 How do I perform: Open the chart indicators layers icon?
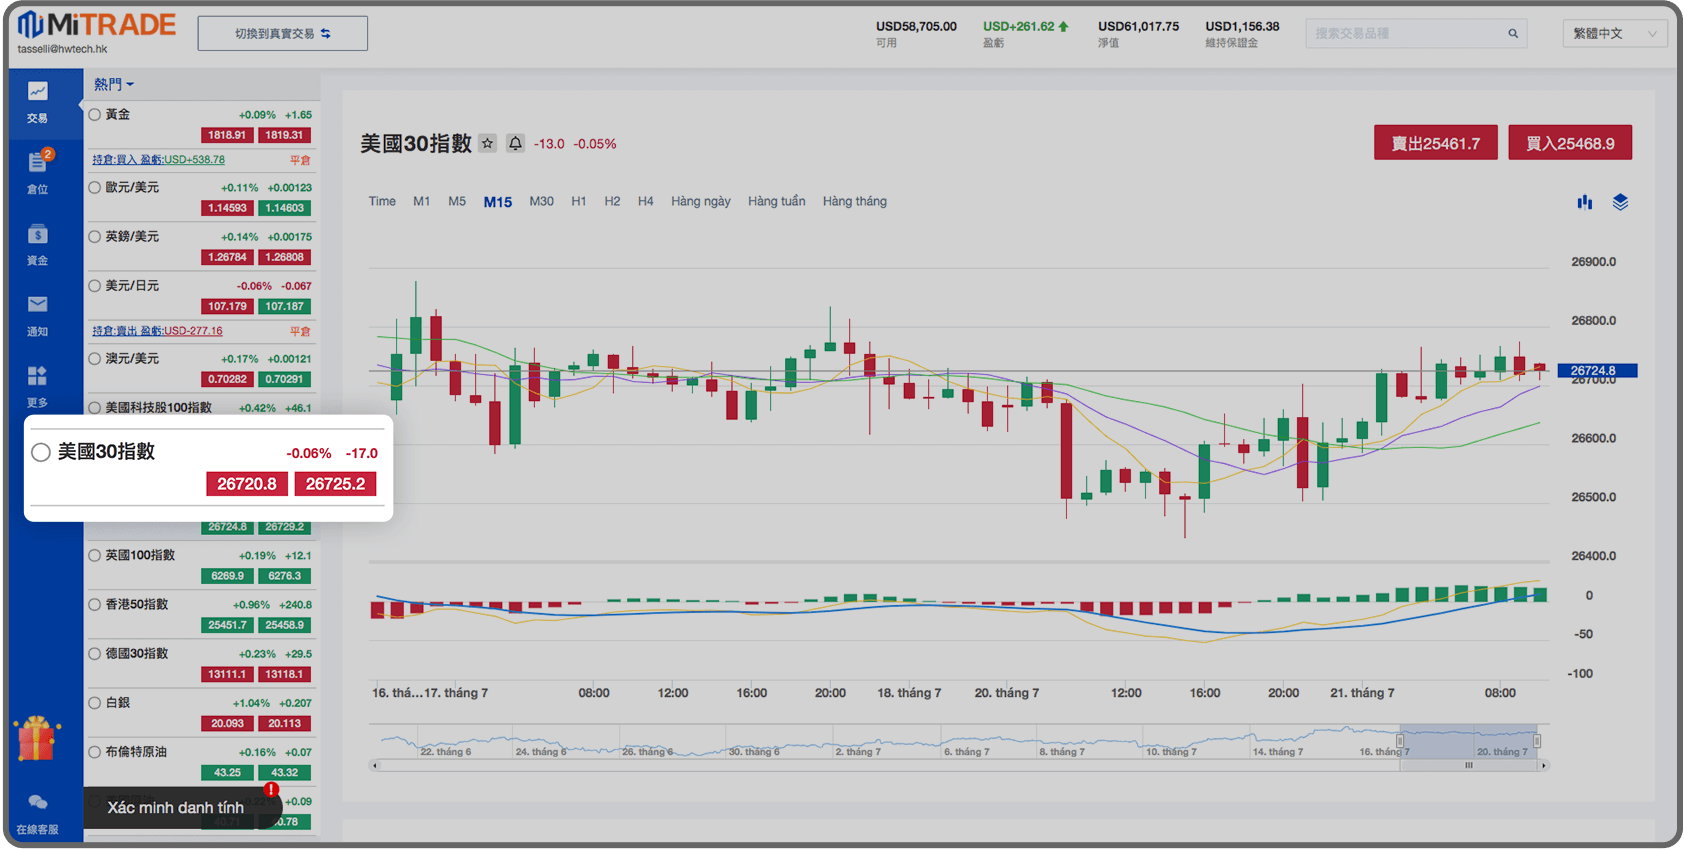pyautogui.click(x=1620, y=202)
